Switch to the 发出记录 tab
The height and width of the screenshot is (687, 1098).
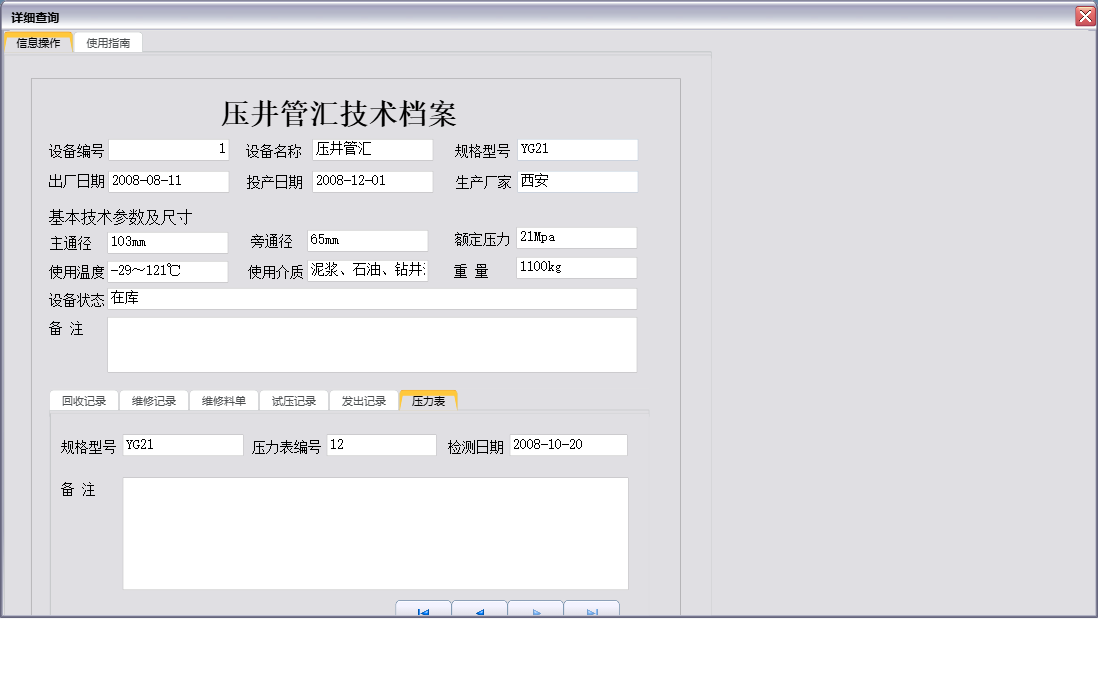coord(363,398)
